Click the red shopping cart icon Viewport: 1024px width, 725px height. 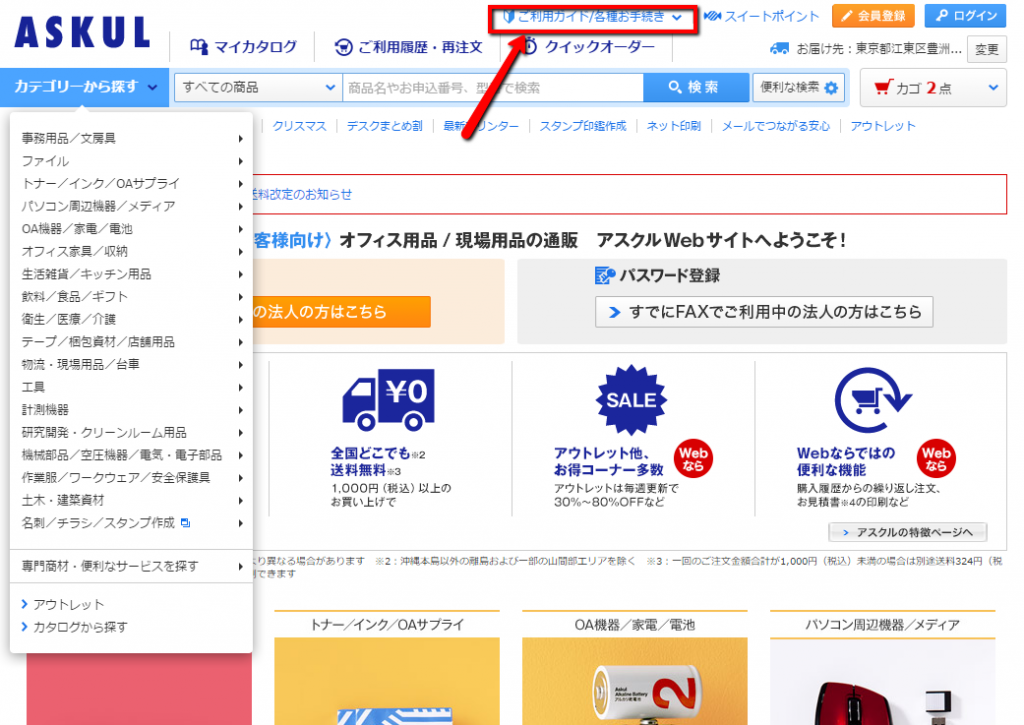[883, 87]
